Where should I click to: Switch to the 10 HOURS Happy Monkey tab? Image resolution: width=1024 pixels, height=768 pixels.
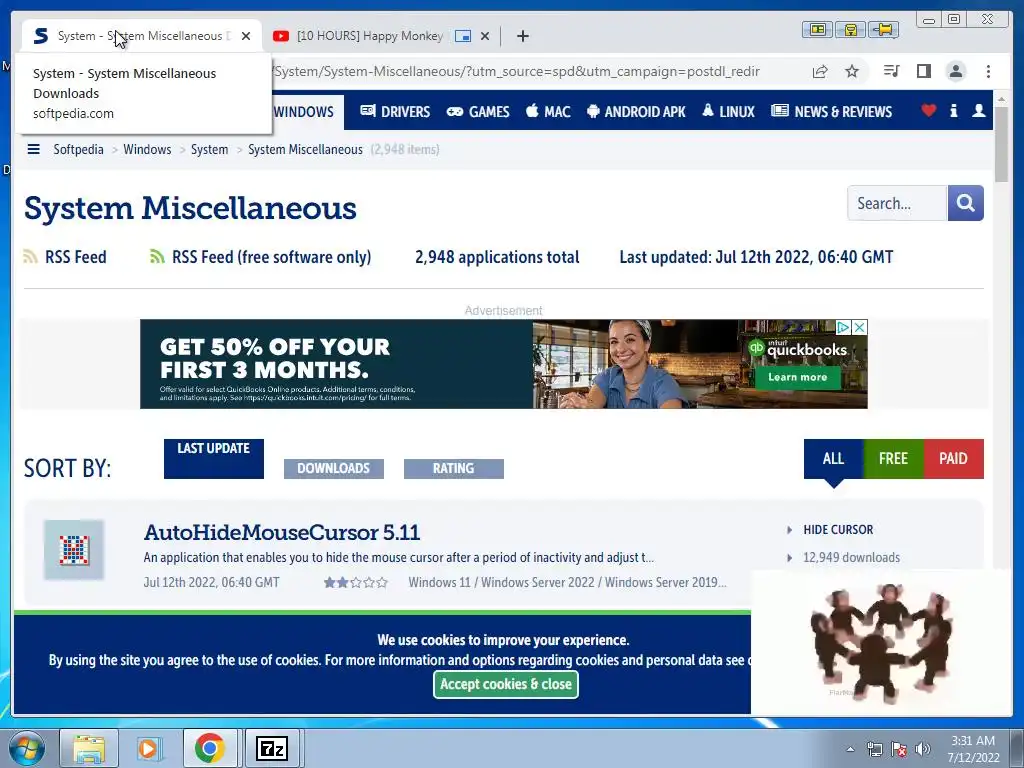[370, 36]
